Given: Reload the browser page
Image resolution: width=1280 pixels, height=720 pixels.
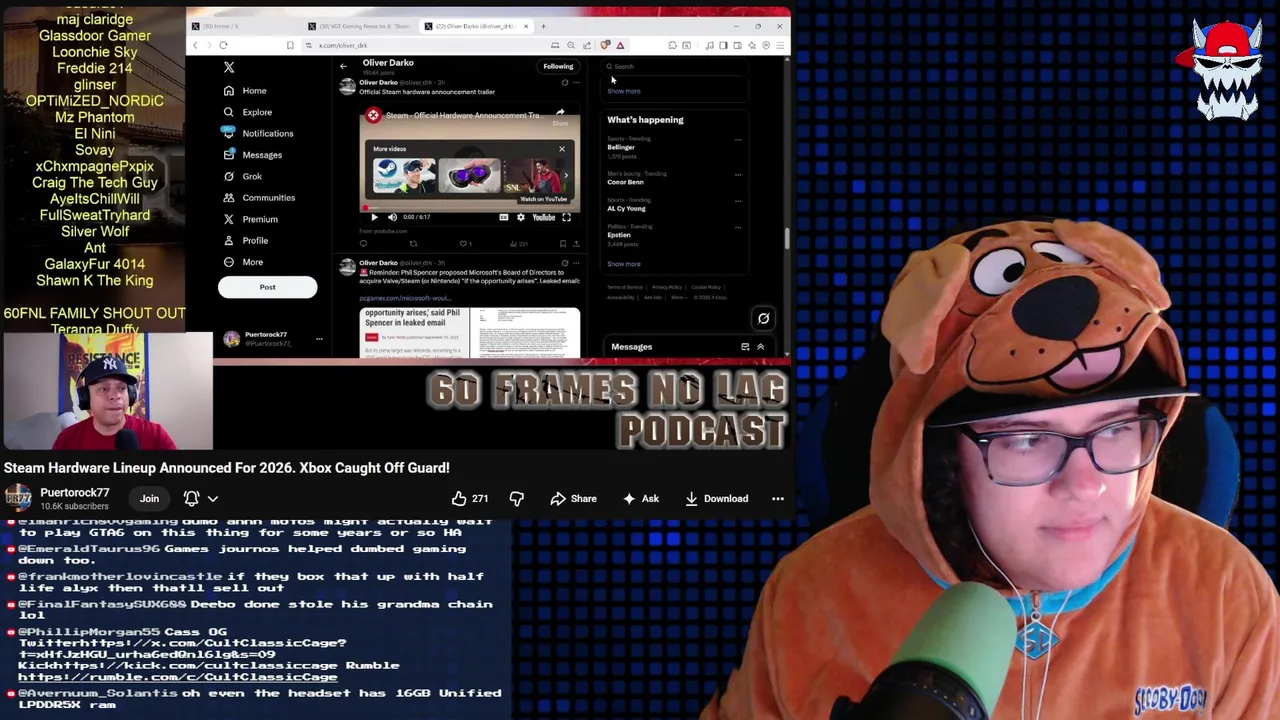Looking at the screenshot, I should [x=223, y=45].
